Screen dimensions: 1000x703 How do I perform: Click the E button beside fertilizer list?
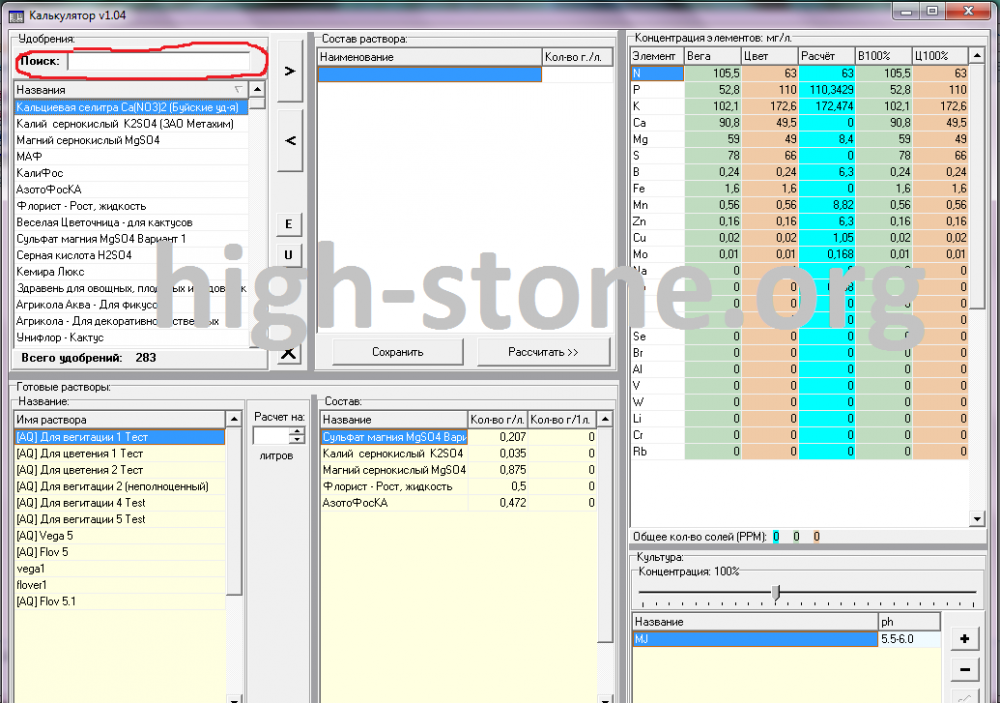[289, 224]
